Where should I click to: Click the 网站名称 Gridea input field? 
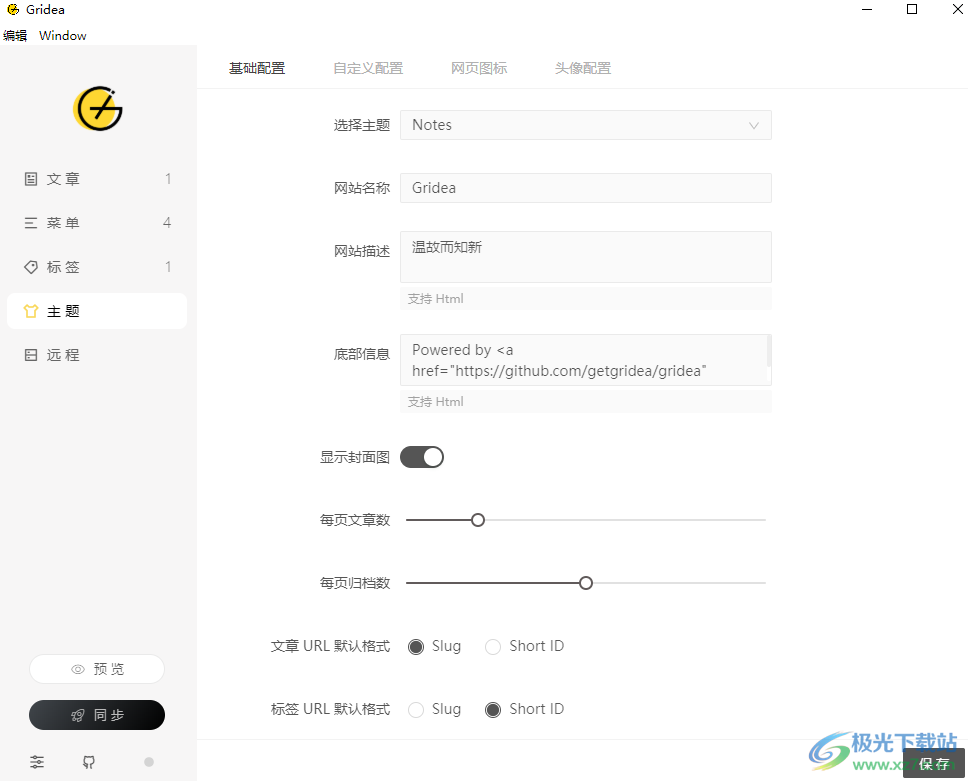coord(586,188)
